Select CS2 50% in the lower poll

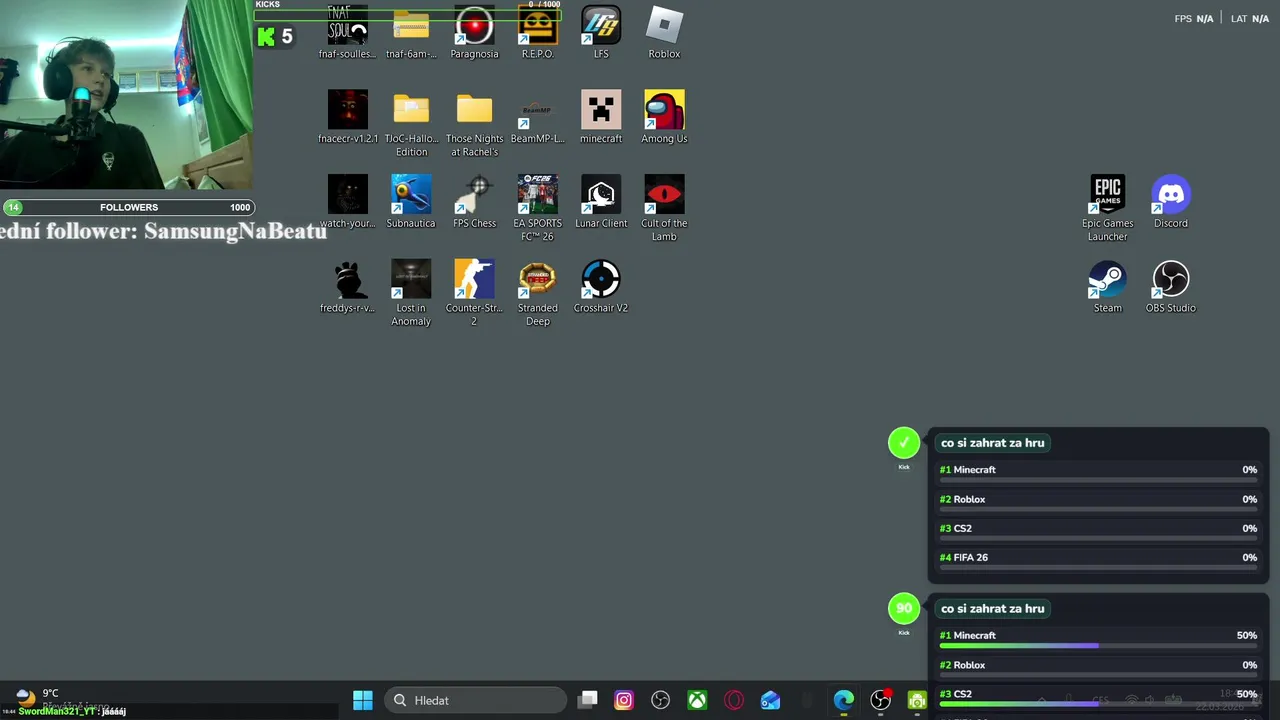(1098, 696)
